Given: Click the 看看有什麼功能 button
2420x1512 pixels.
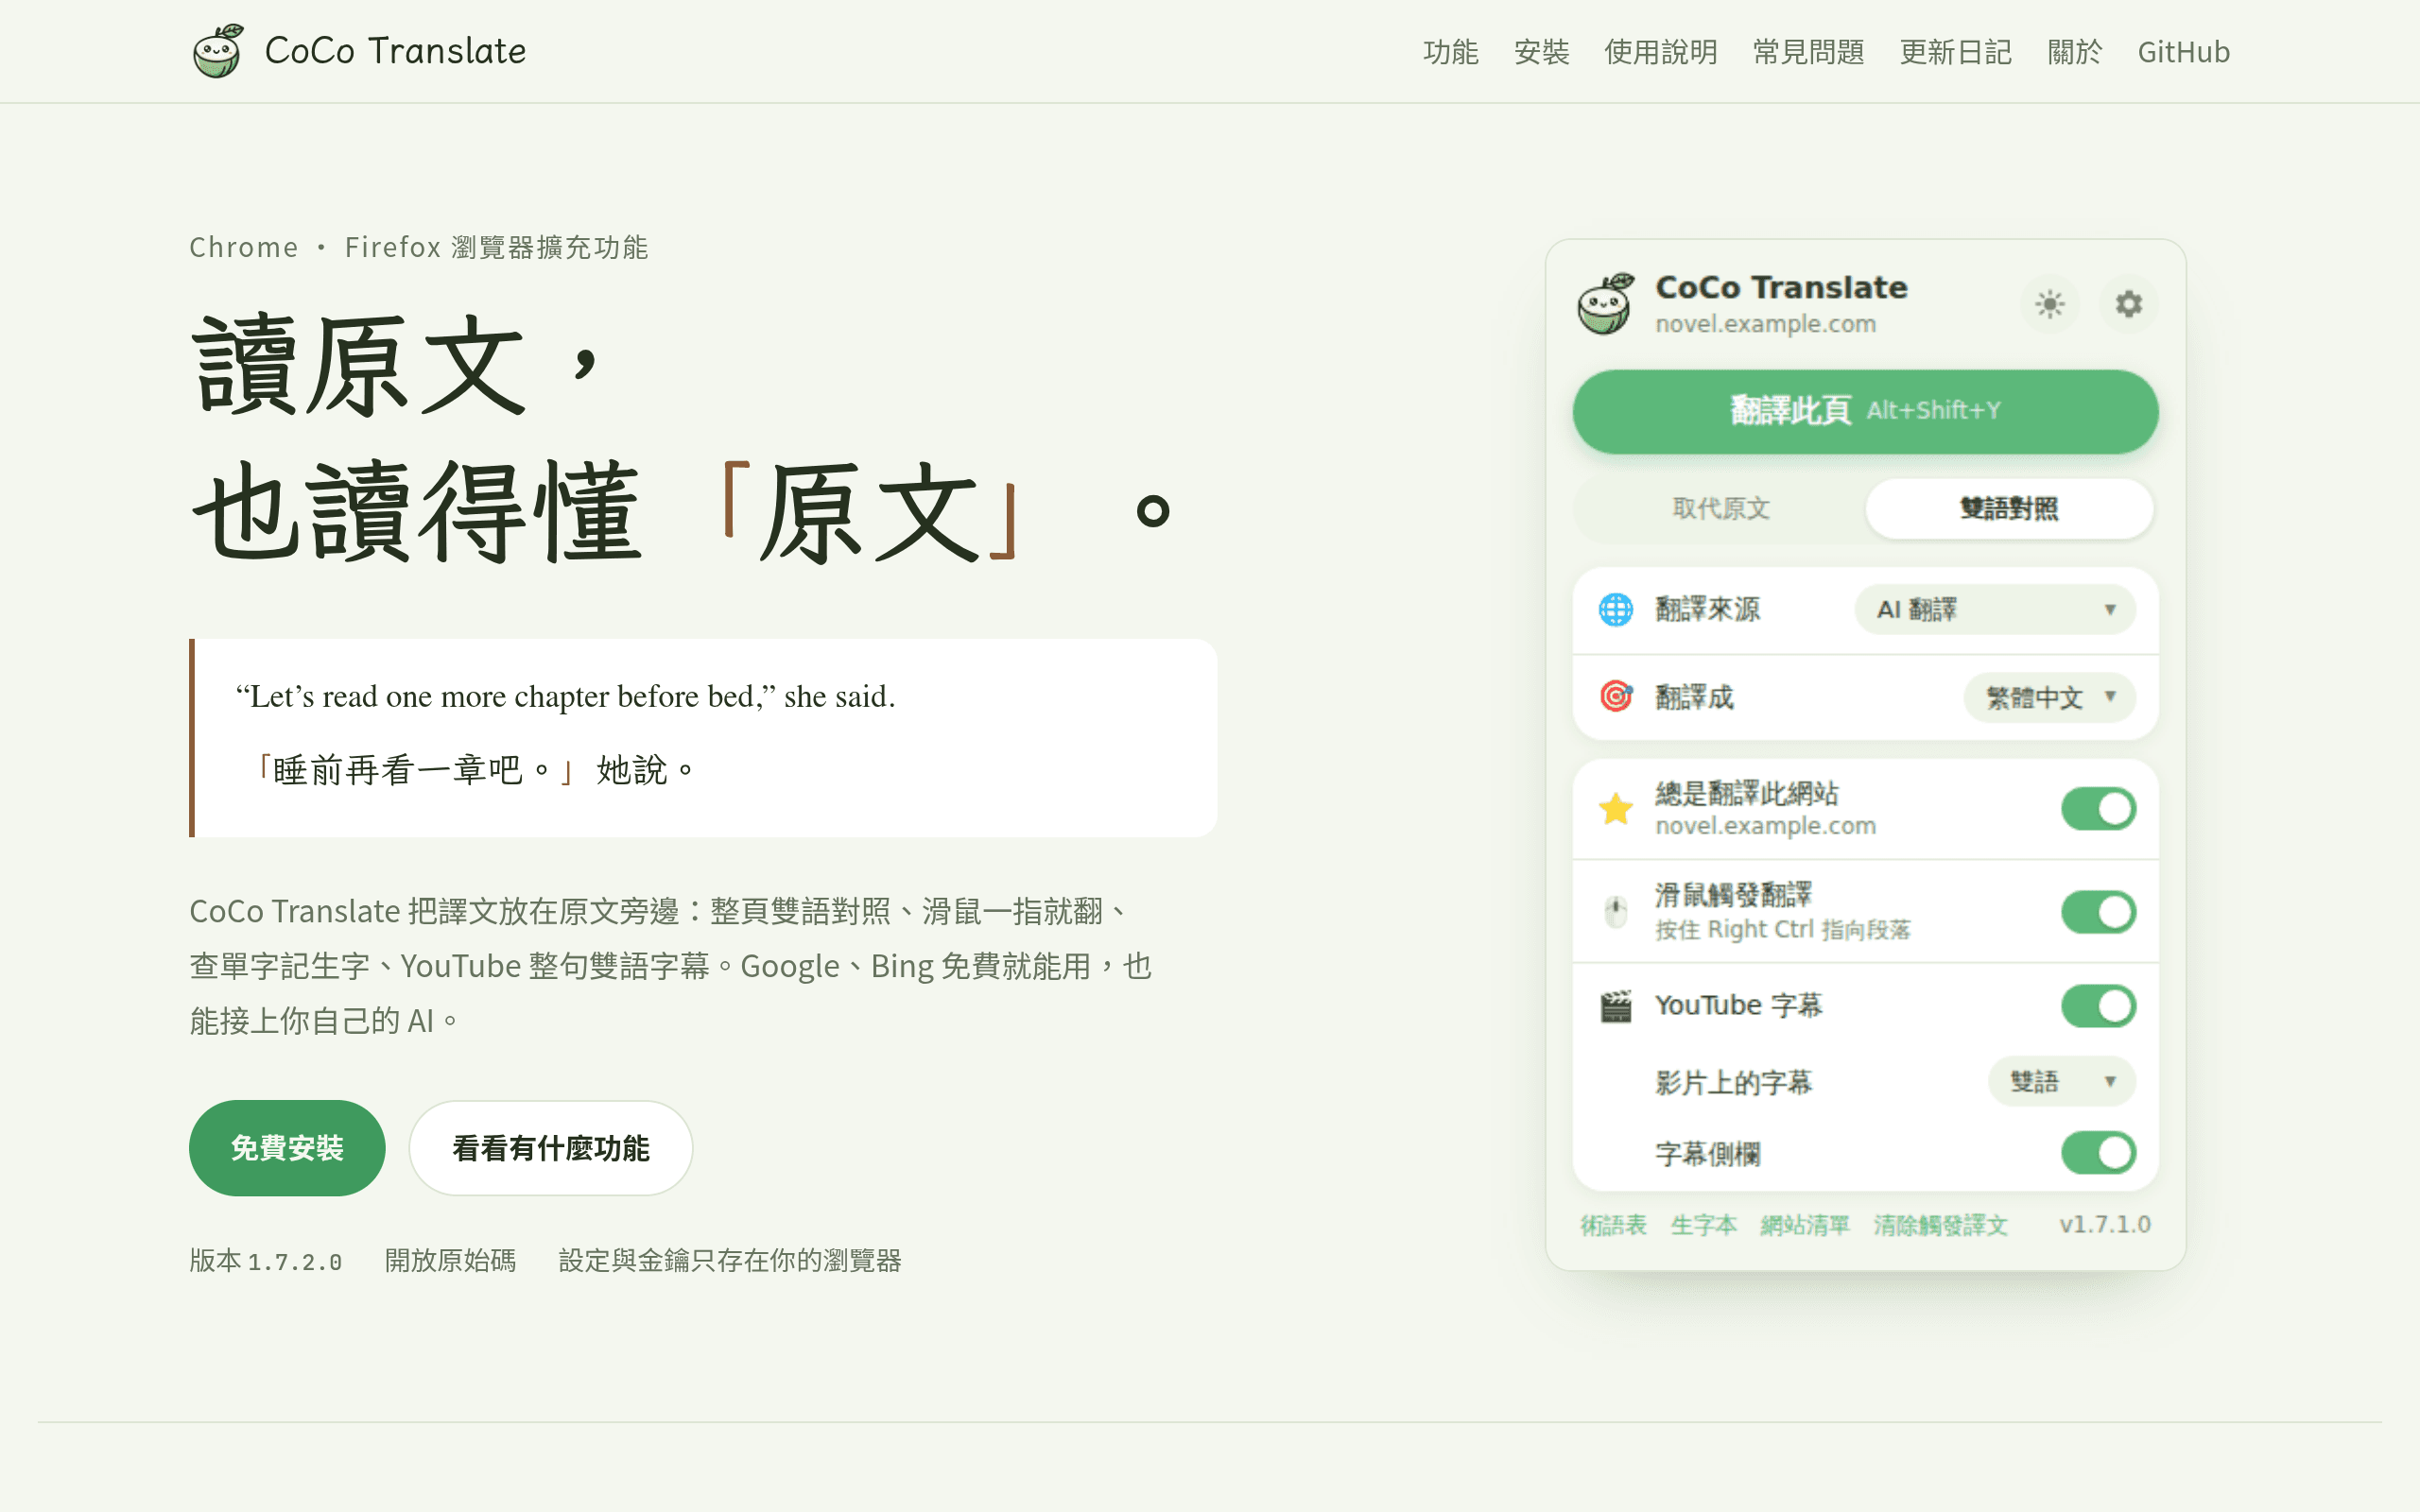Looking at the screenshot, I should (551, 1148).
